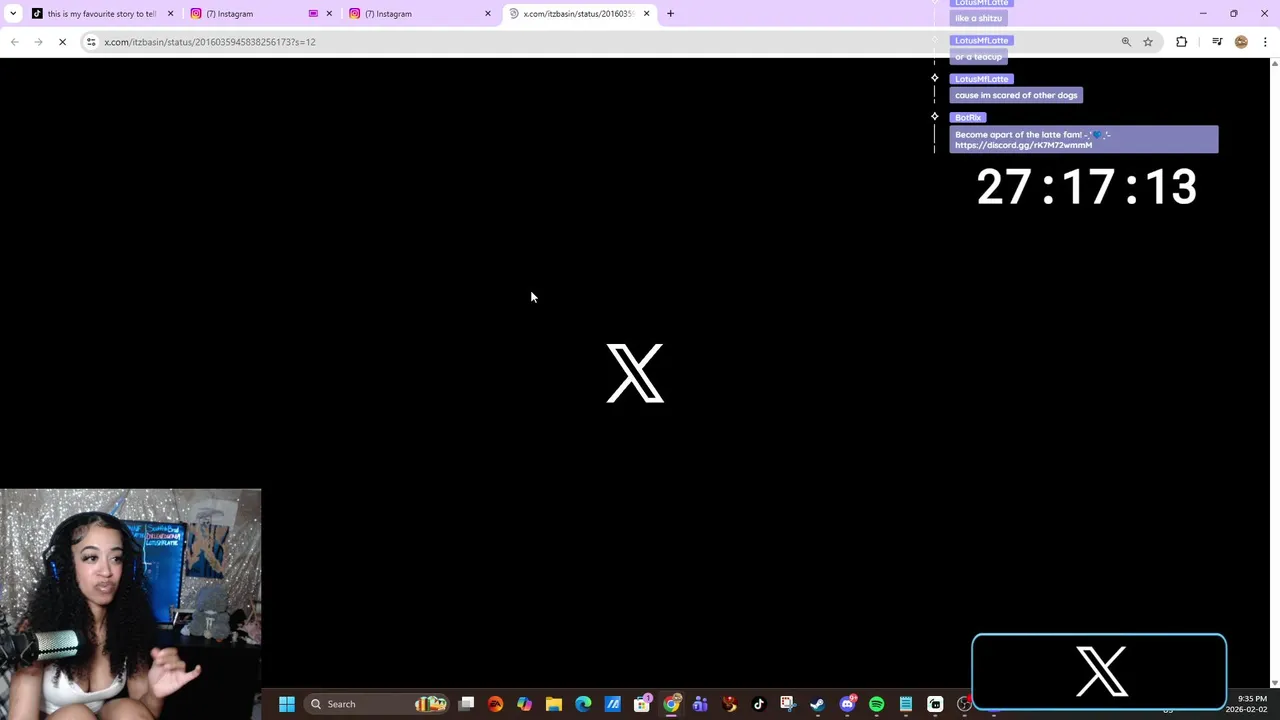Screen dimensions: 1280x720
Task: Open the Notepad icon in taskbar
Action: (906, 704)
